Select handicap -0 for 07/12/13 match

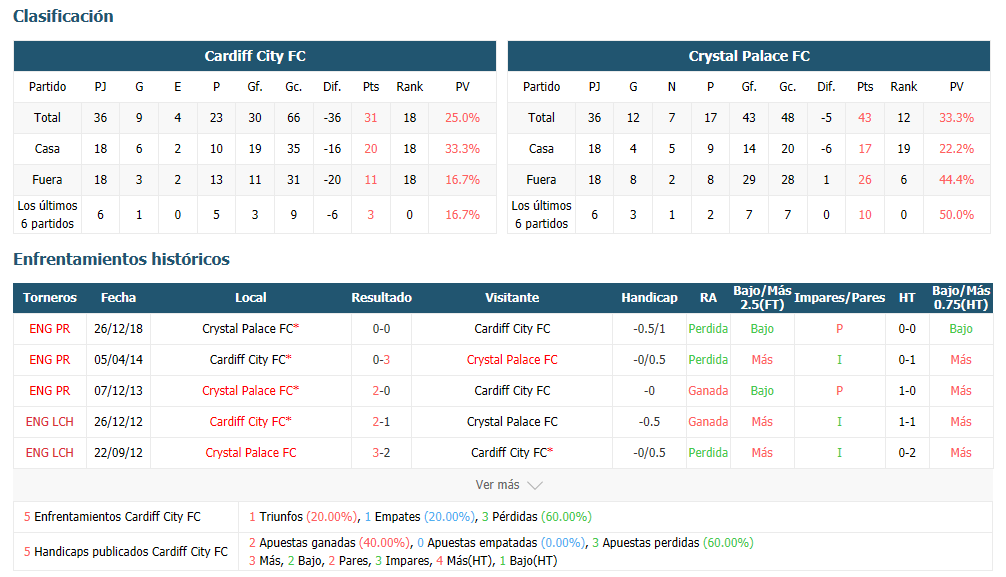649,390
